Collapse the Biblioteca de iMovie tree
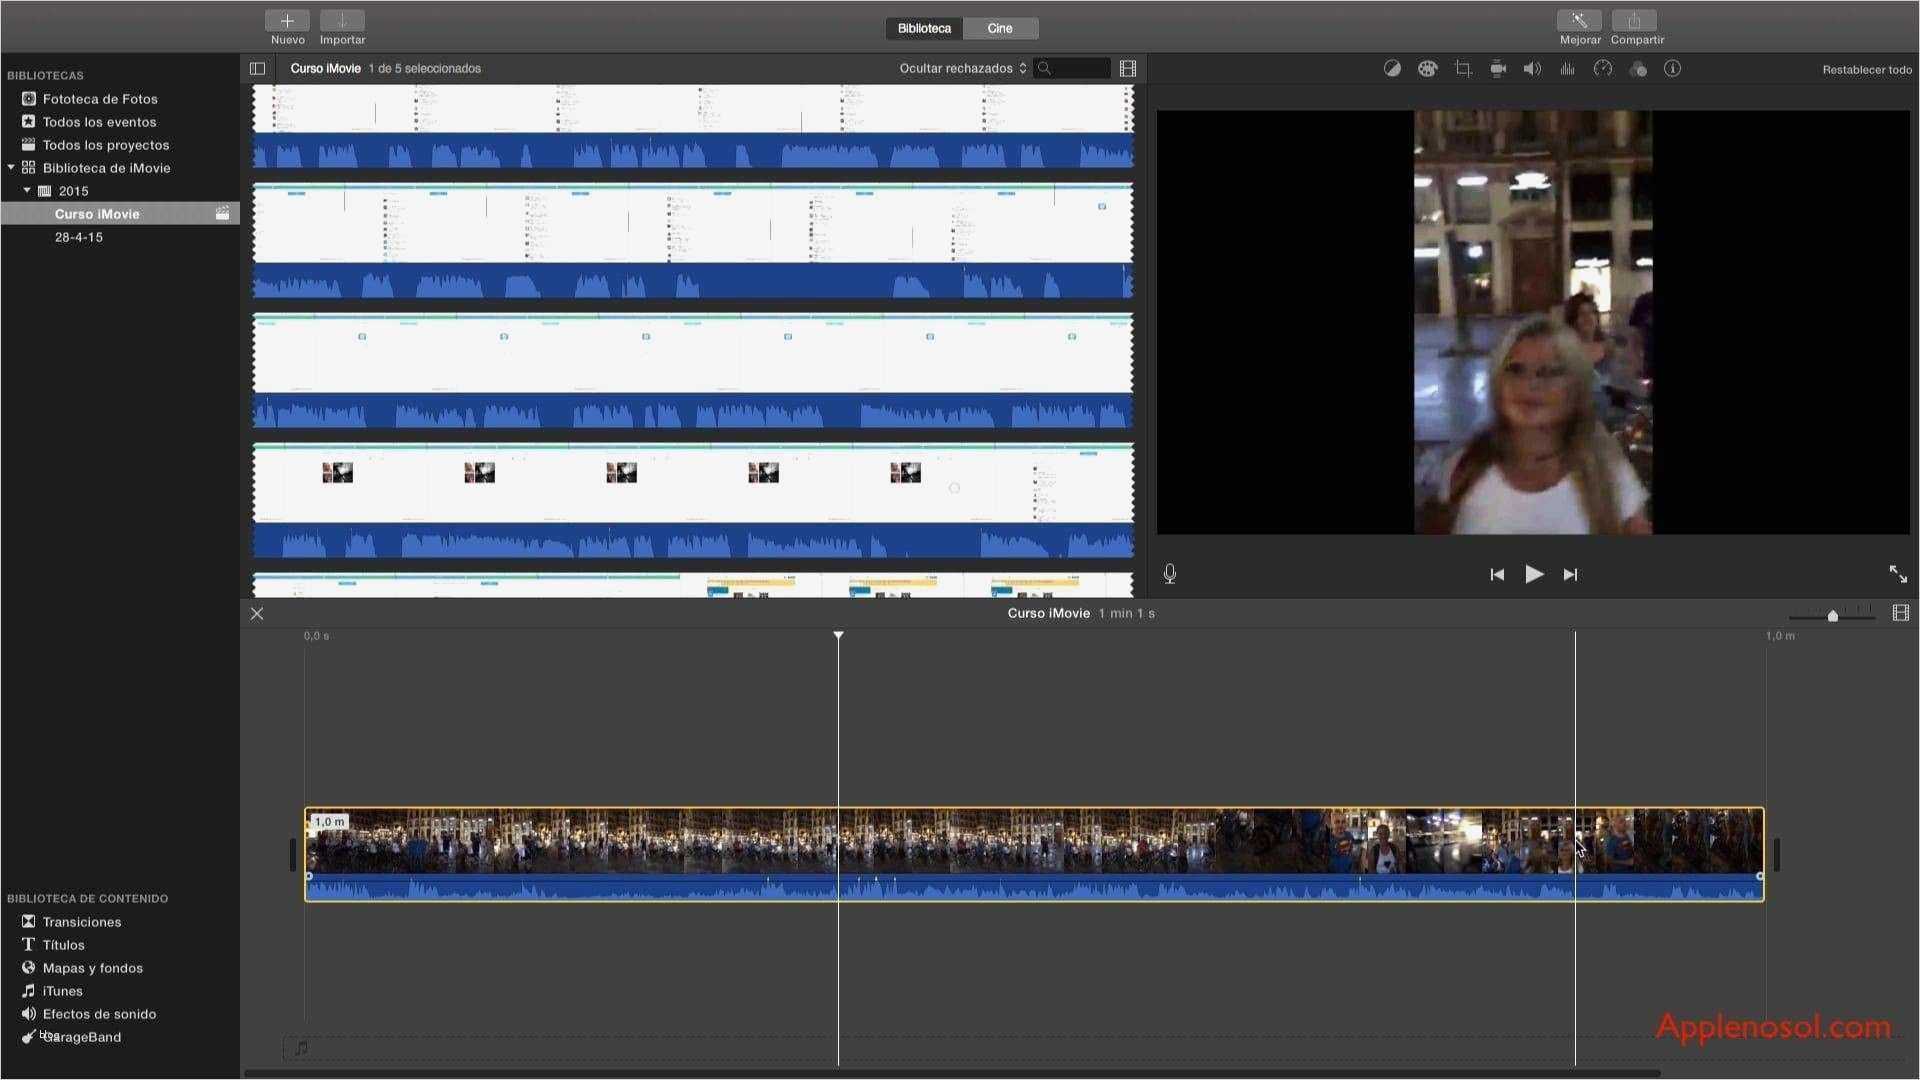Image resolution: width=1920 pixels, height=1080 pixels. 13,167
